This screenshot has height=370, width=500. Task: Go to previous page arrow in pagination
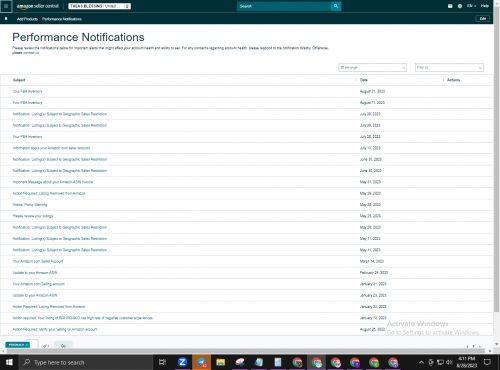pos(467,347)
